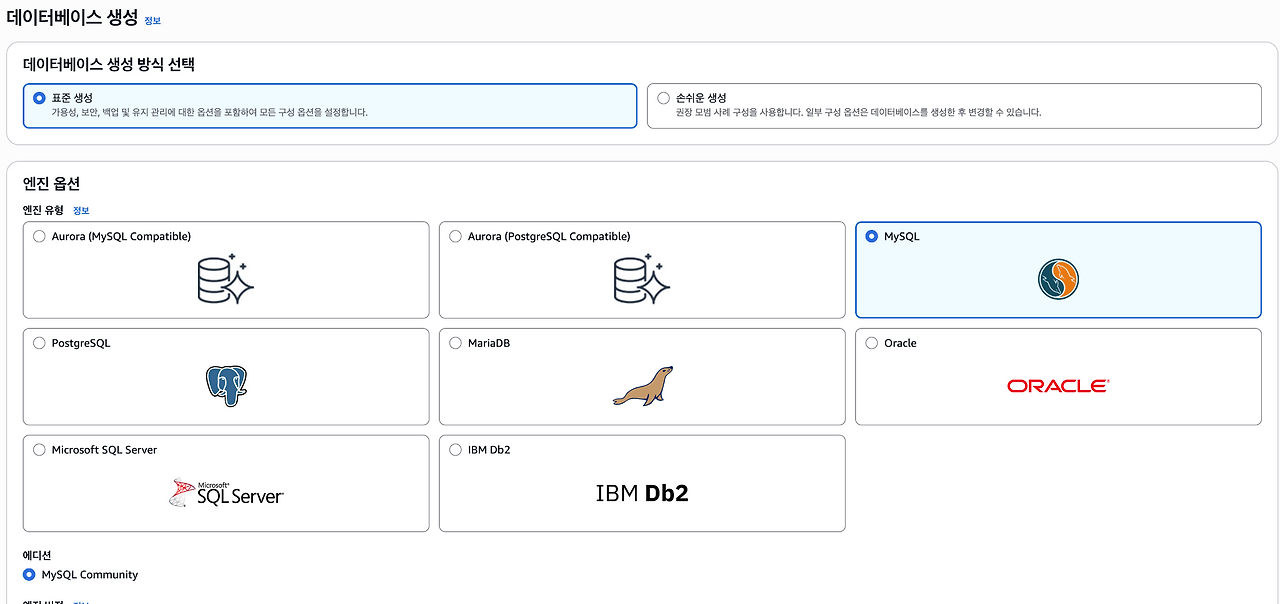Select 표준 생성 radio button

[x=39, y=98]
